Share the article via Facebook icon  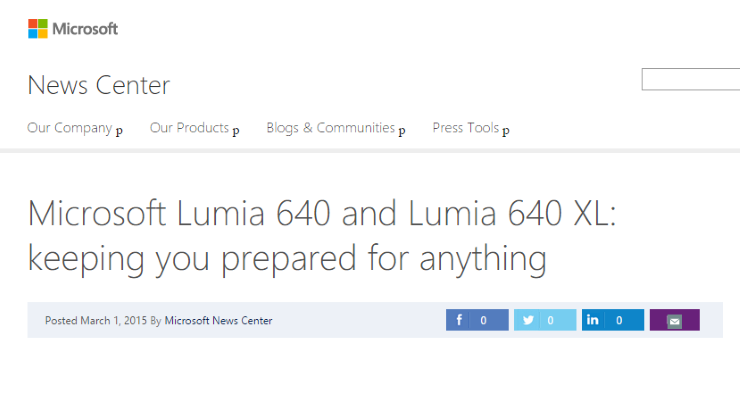click(460, 320)
